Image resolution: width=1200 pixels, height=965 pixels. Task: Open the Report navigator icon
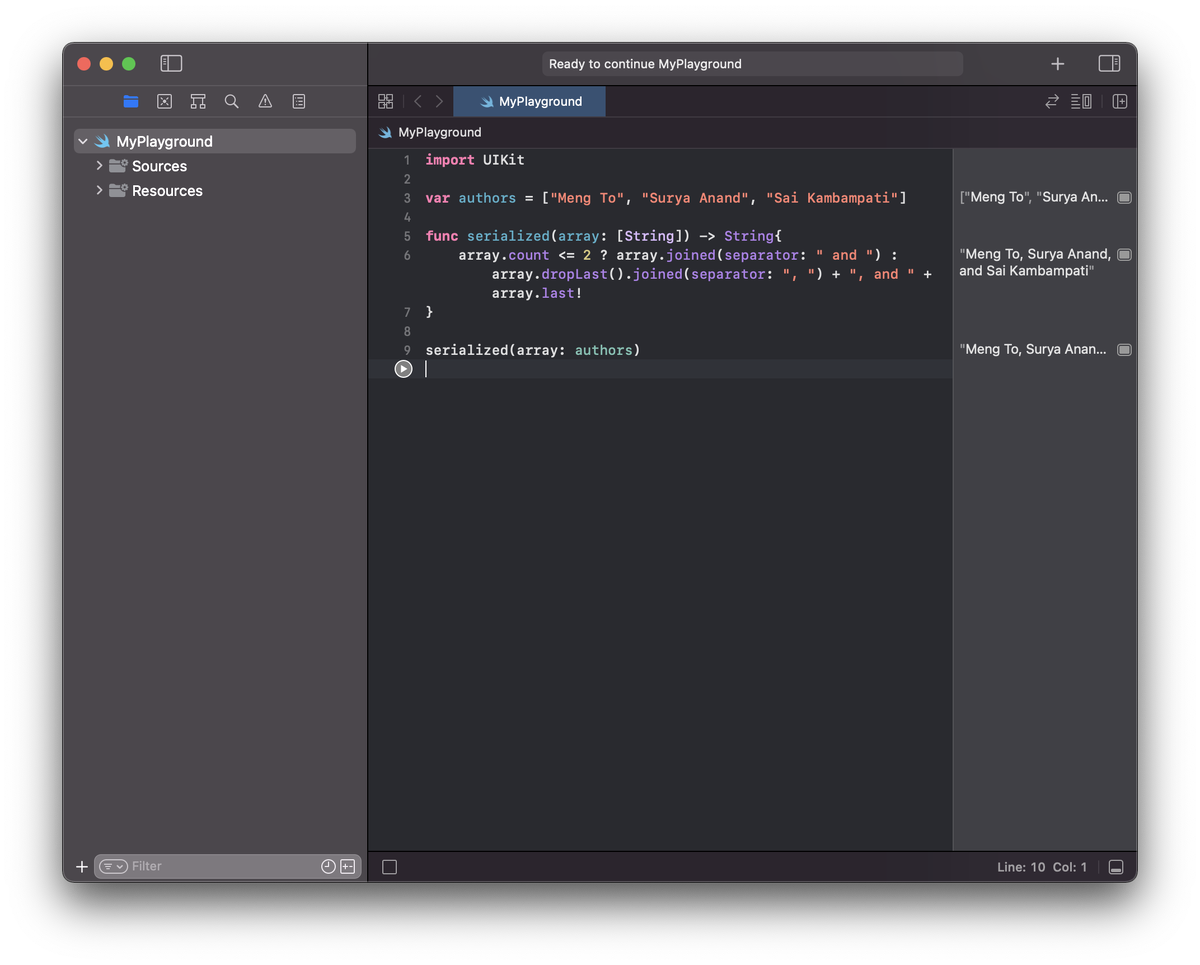tap(299, 101)
